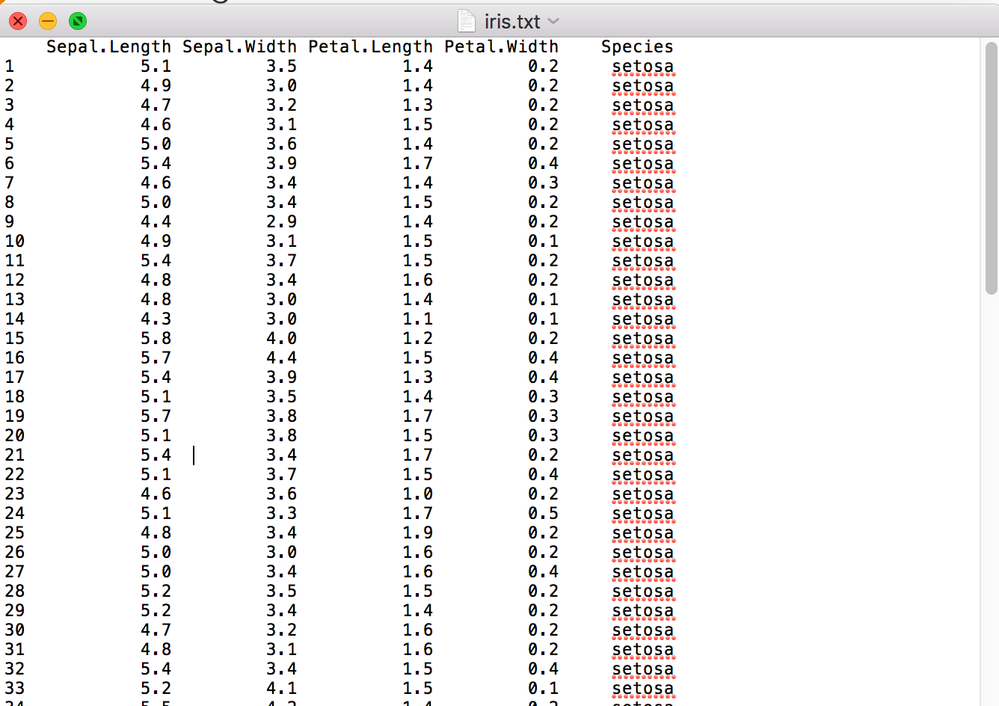Click the green full-screen window button

point(78,21)
